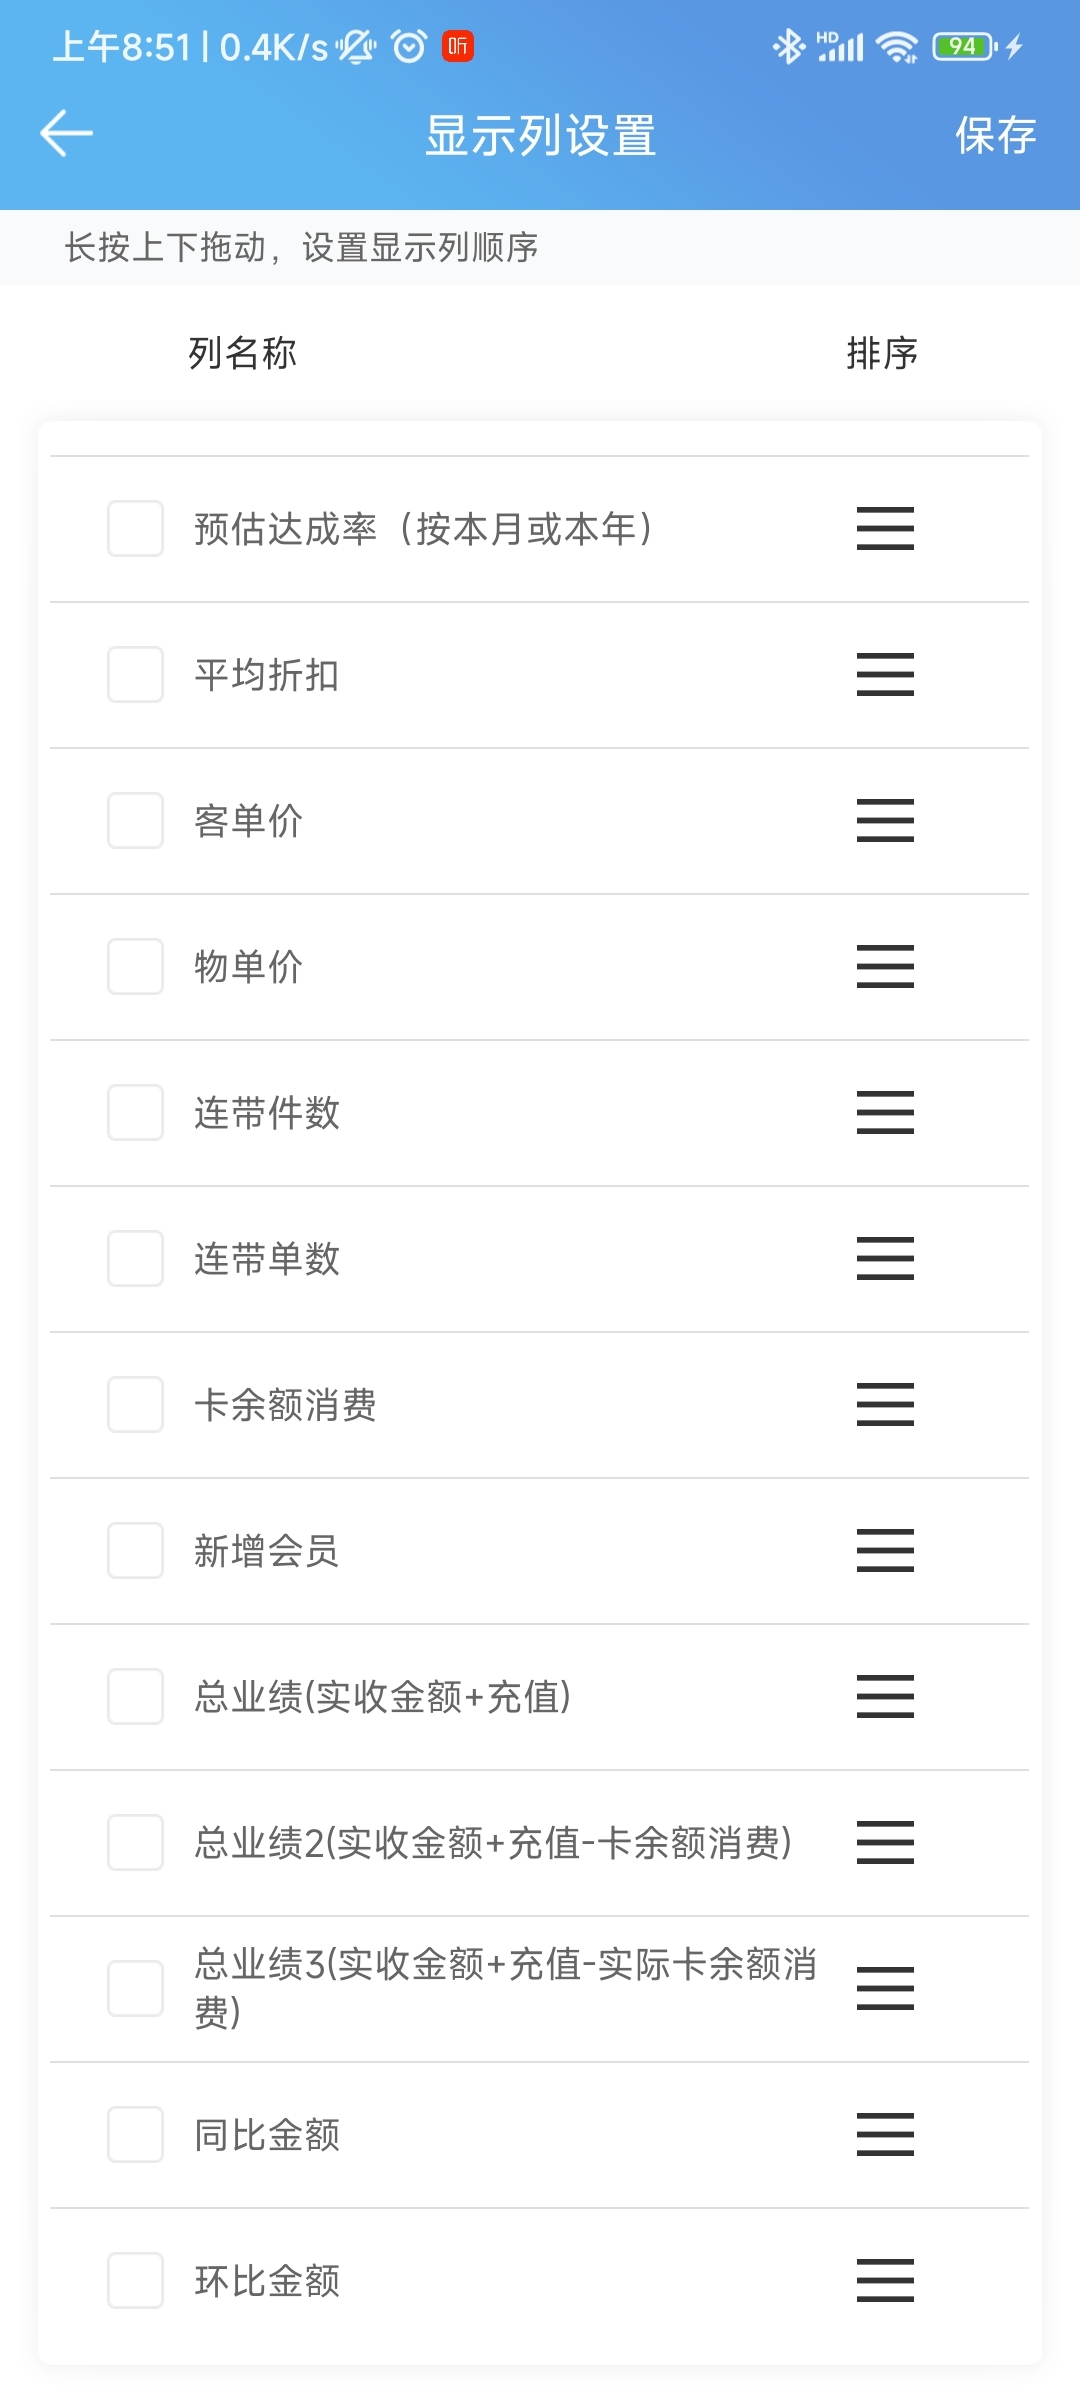Screen dimensions: 1080x2400
Task: Enable the 连带单数 column checkbox
Action: coord(135,1259)
